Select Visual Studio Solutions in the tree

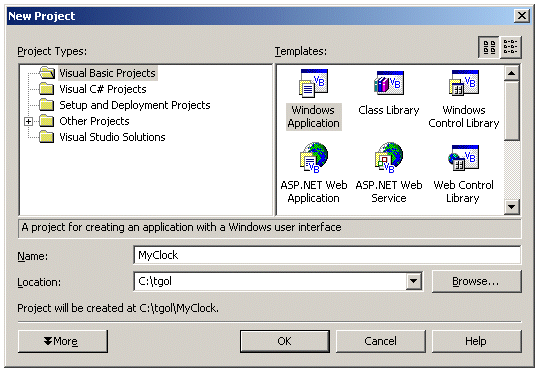(x=112, y=137)
